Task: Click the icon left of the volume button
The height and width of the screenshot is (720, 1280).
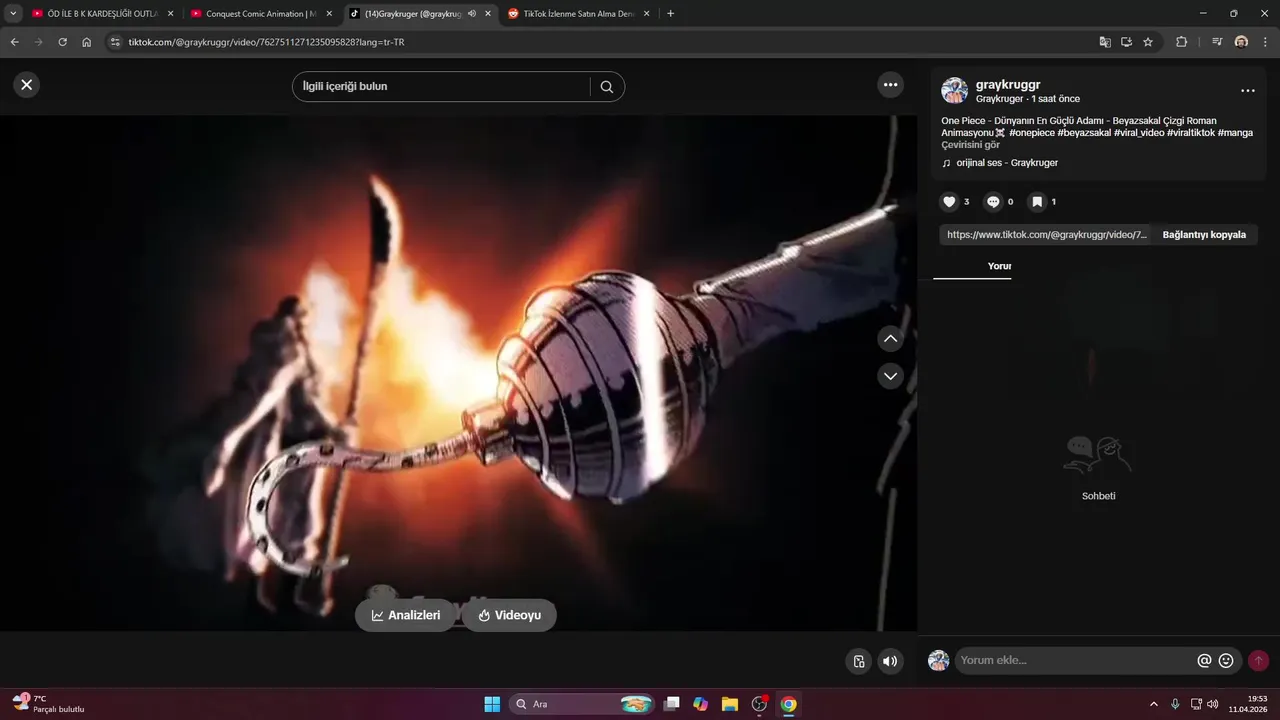Action: pyautogui.click(x=858, y=661)
